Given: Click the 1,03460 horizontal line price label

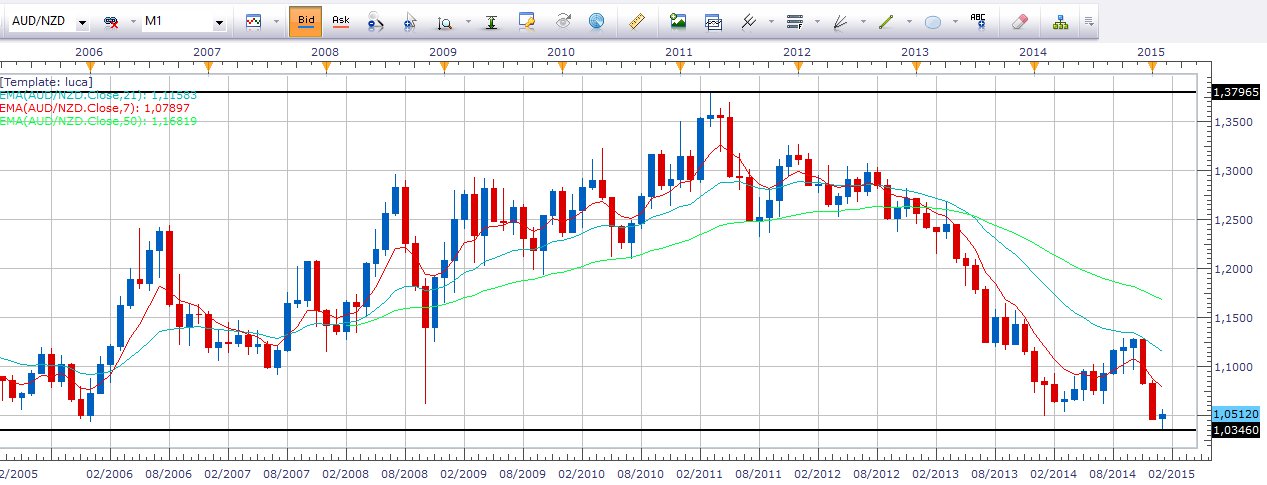Looking at the screenshot, I should (x=1234, y=430).
